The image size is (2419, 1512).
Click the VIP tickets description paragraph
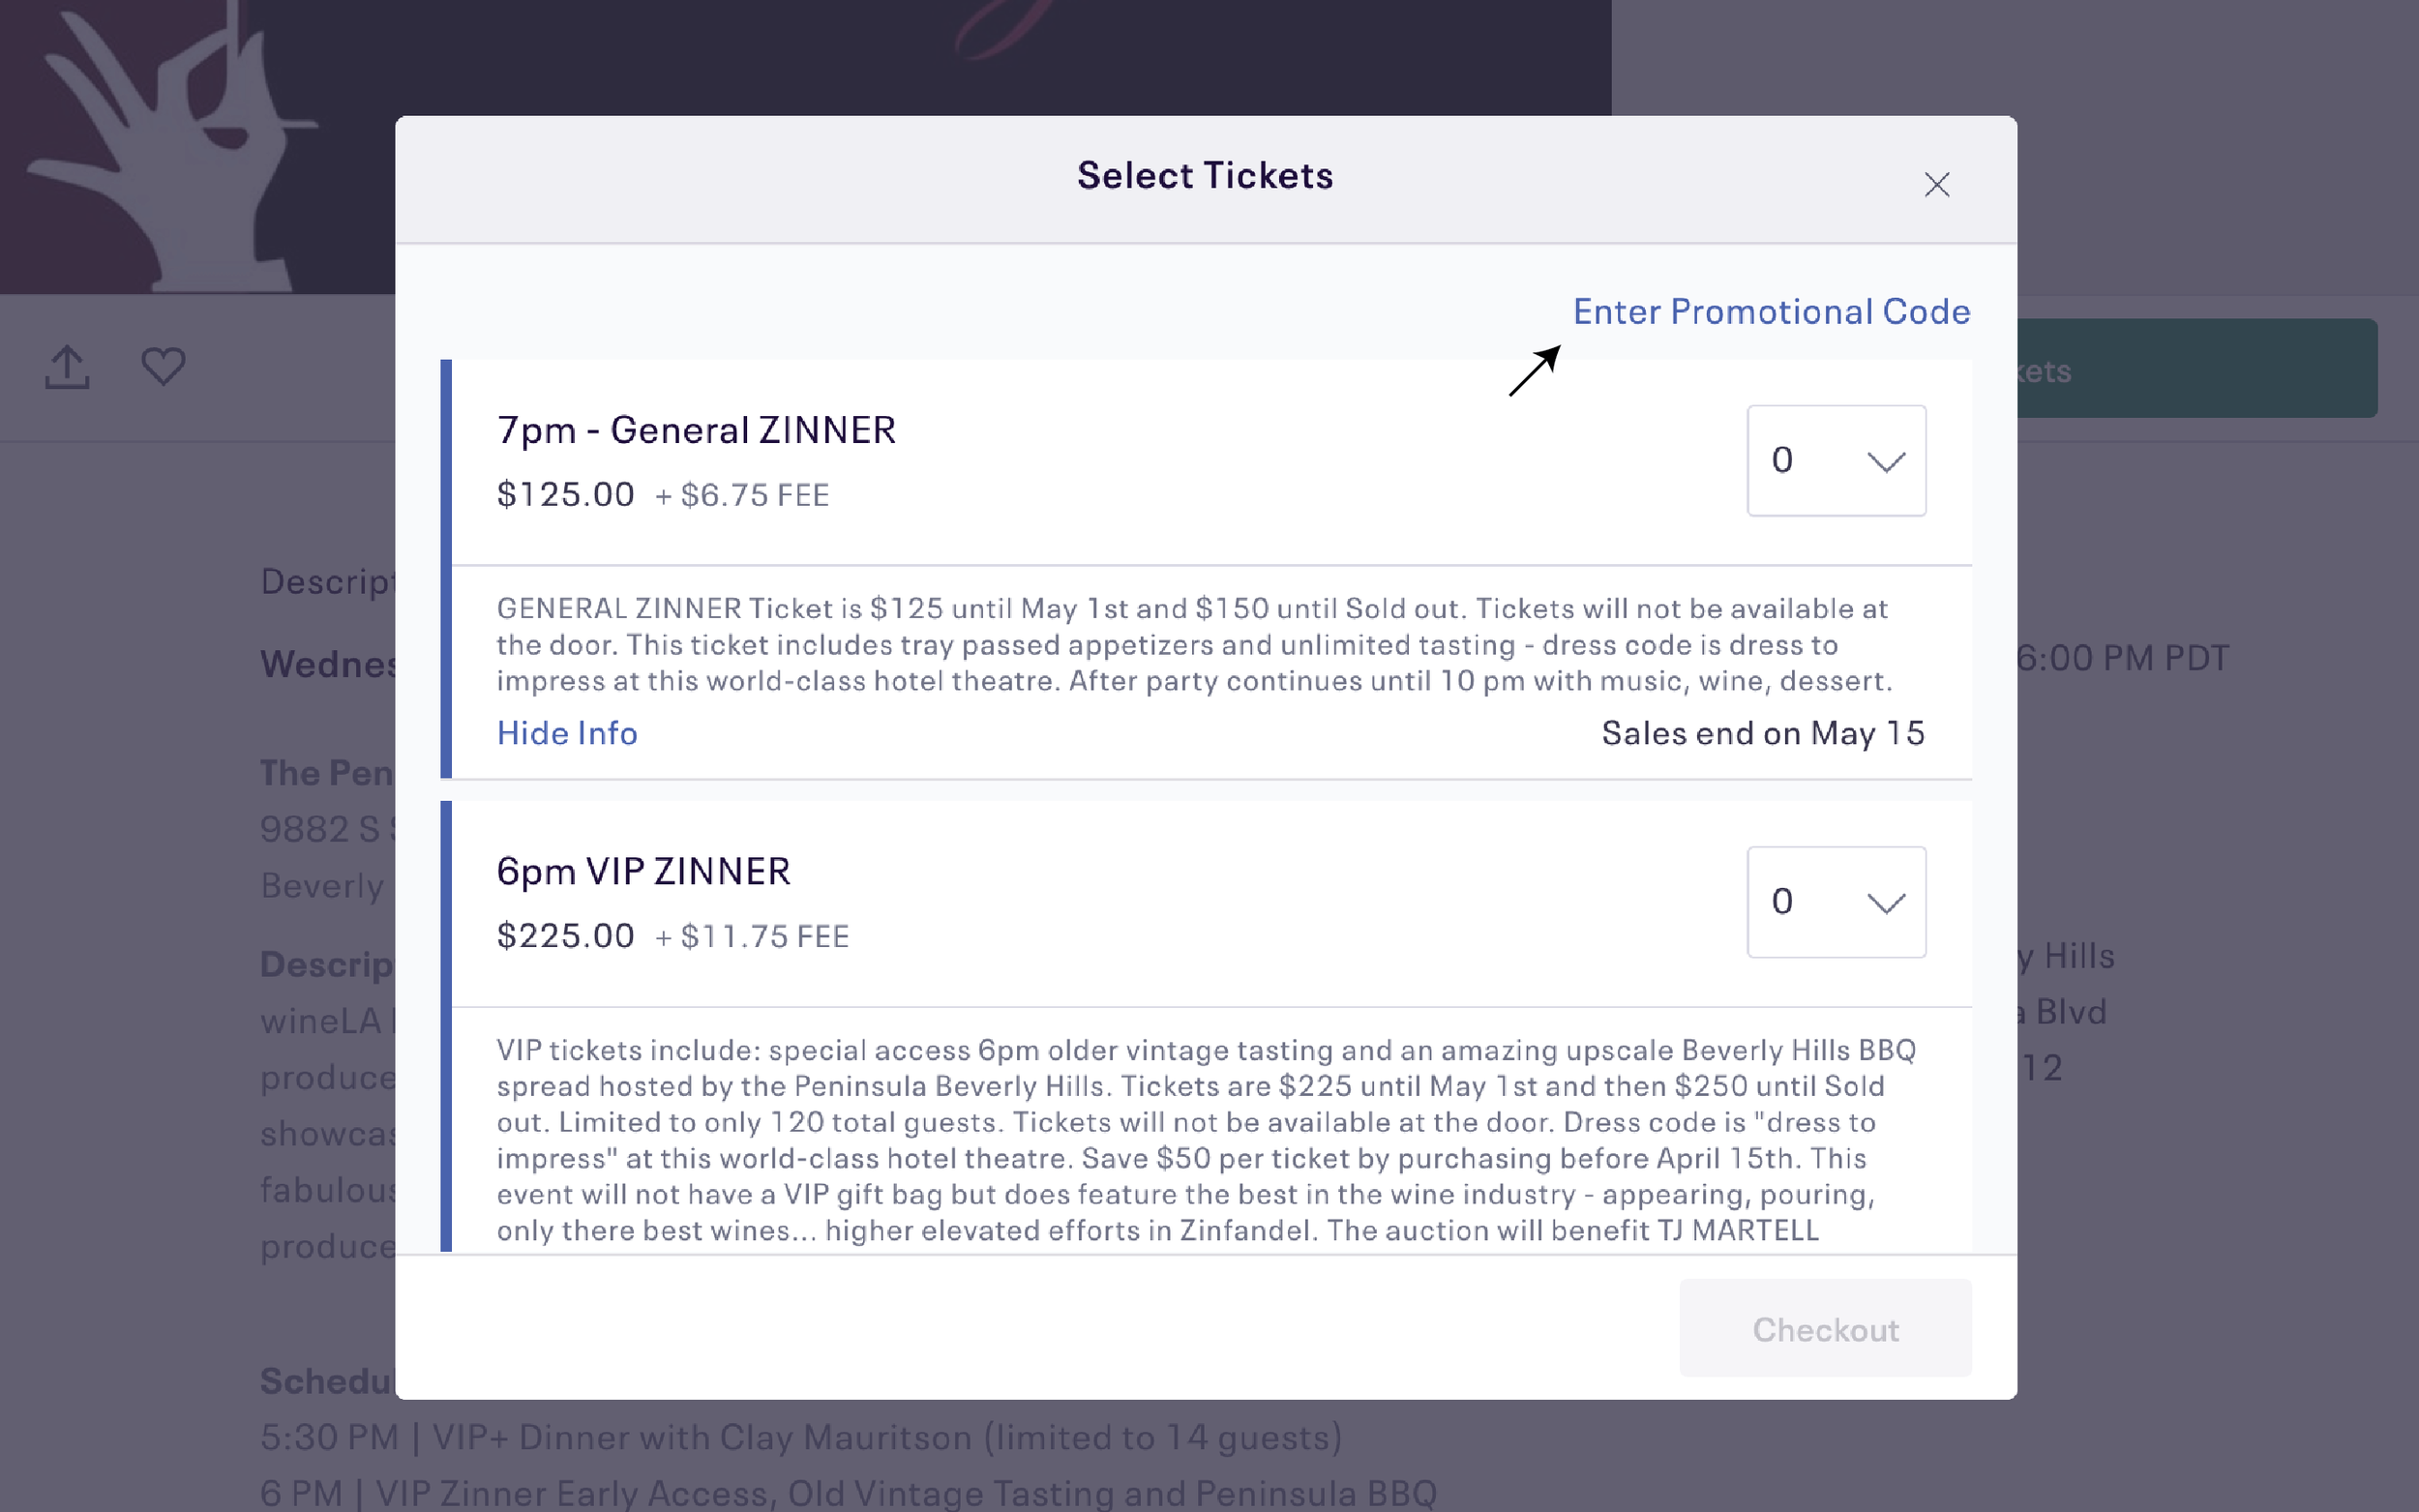pos(1206,1140)
